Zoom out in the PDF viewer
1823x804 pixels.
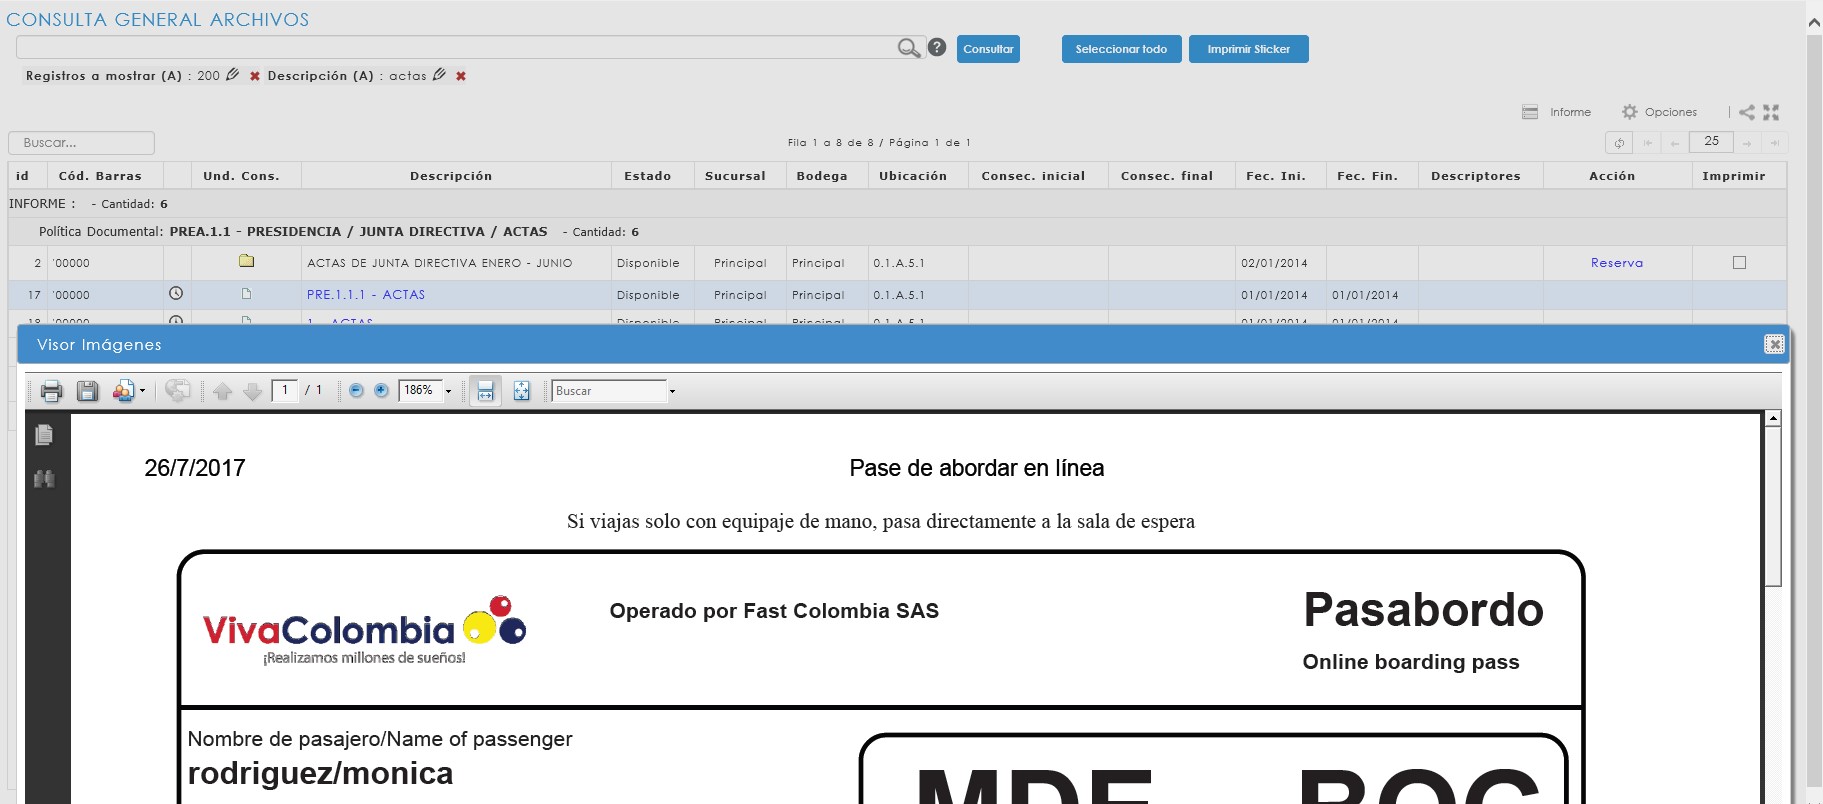click(356, 391)
